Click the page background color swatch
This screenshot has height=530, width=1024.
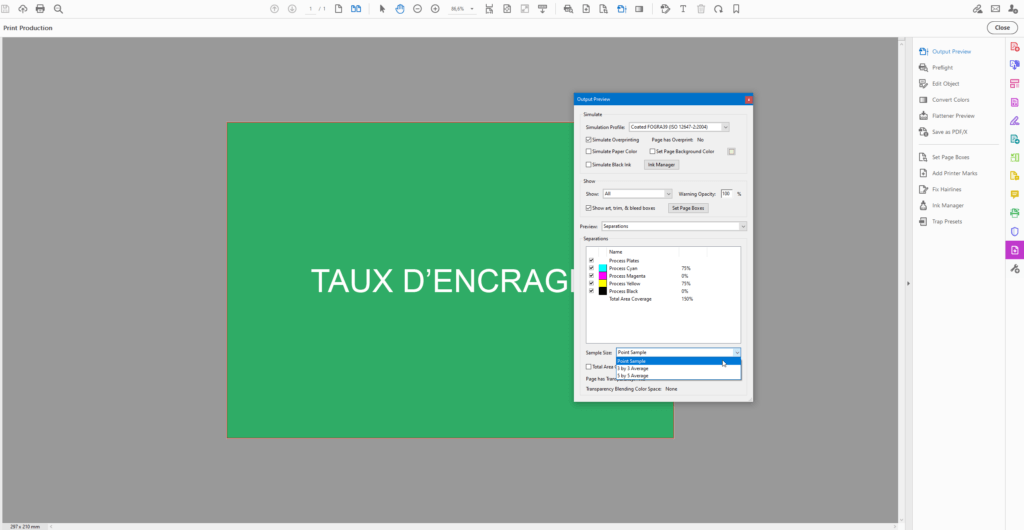731,151
